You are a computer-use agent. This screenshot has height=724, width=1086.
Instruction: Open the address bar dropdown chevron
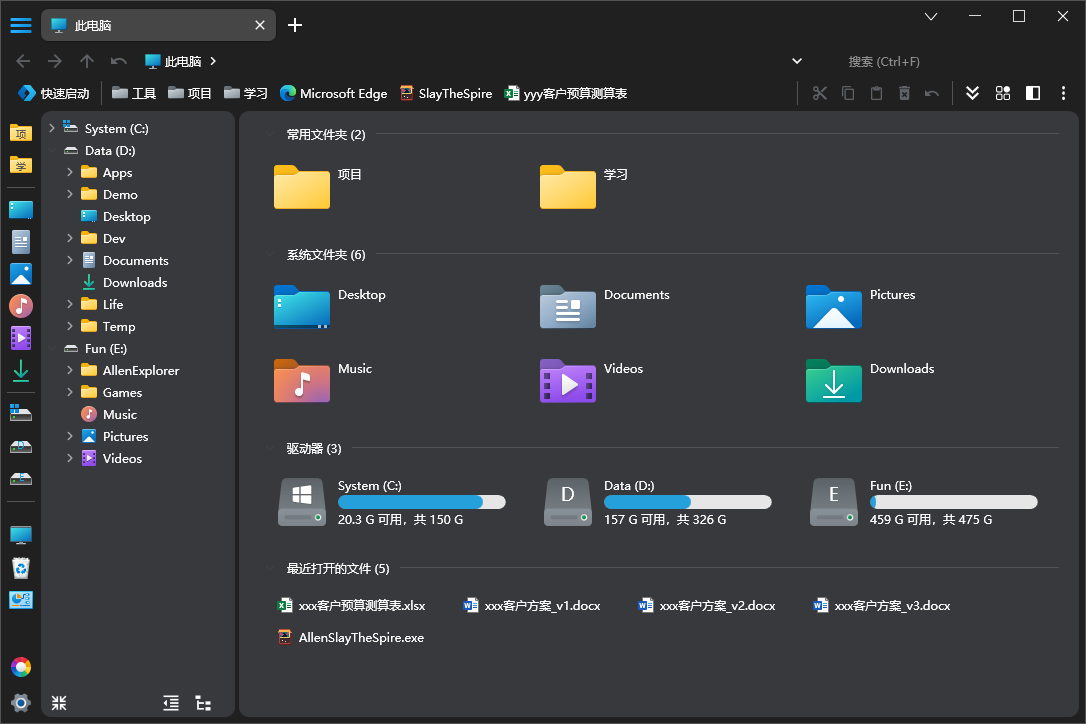point(797,61)
